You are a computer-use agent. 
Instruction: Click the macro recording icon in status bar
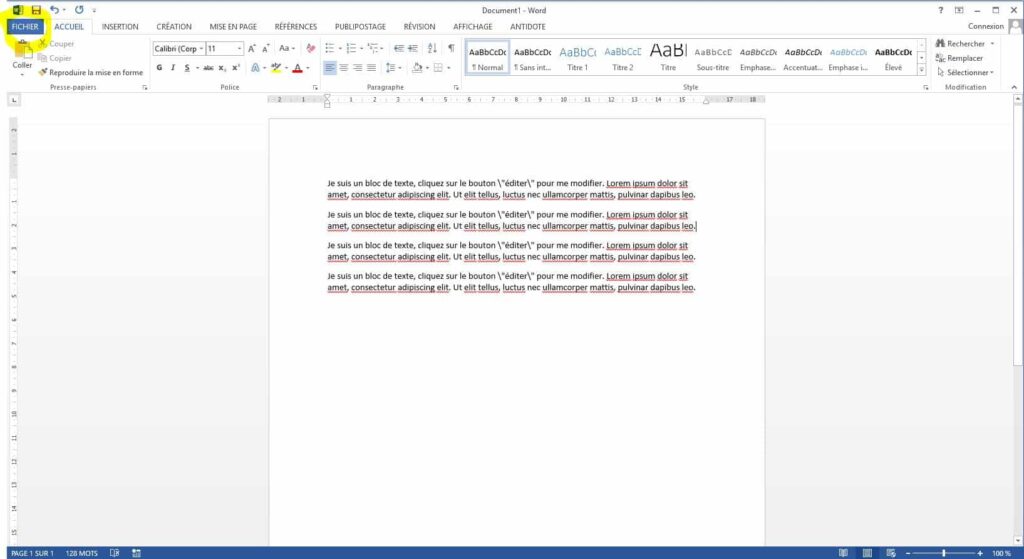(x=136, y=553)
